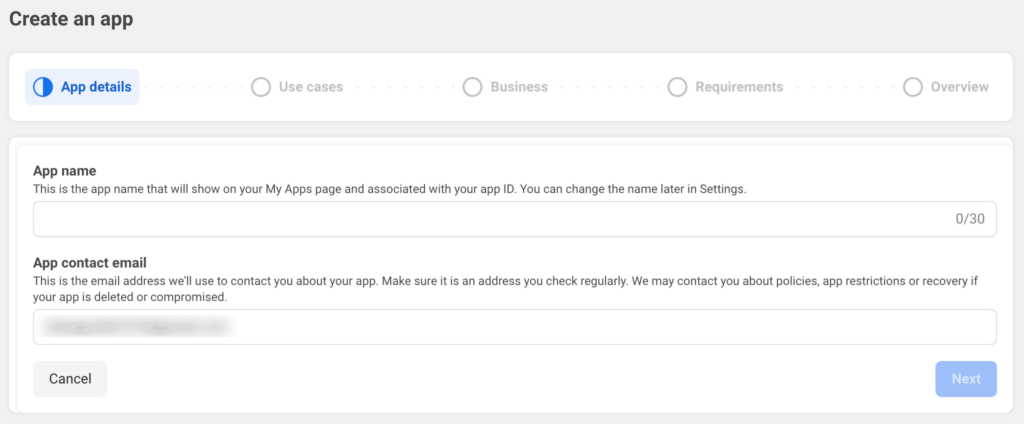
Task: Click the Next button
Action: pyautogui.click(x=965, y=379)
